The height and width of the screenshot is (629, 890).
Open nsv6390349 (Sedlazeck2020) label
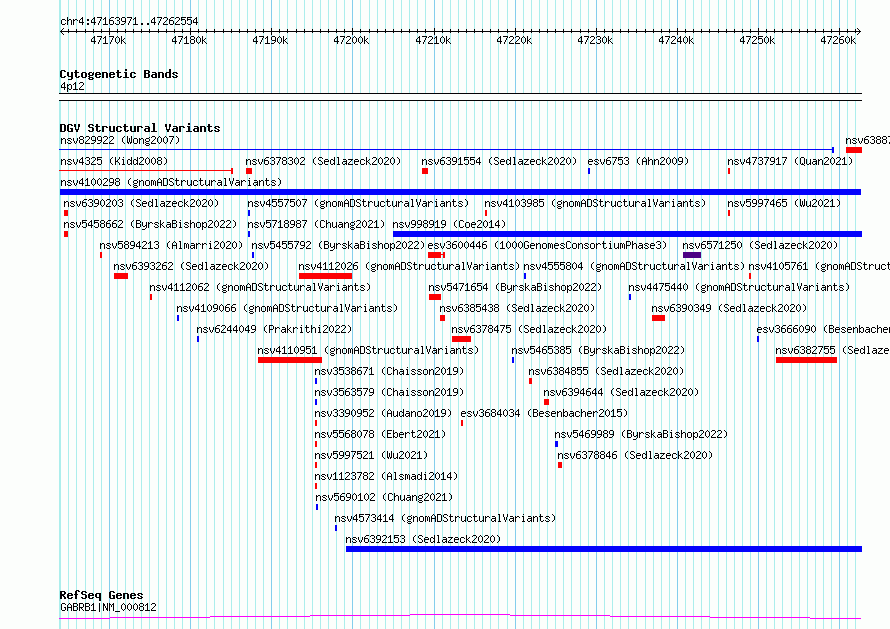[x=729, y=308]
